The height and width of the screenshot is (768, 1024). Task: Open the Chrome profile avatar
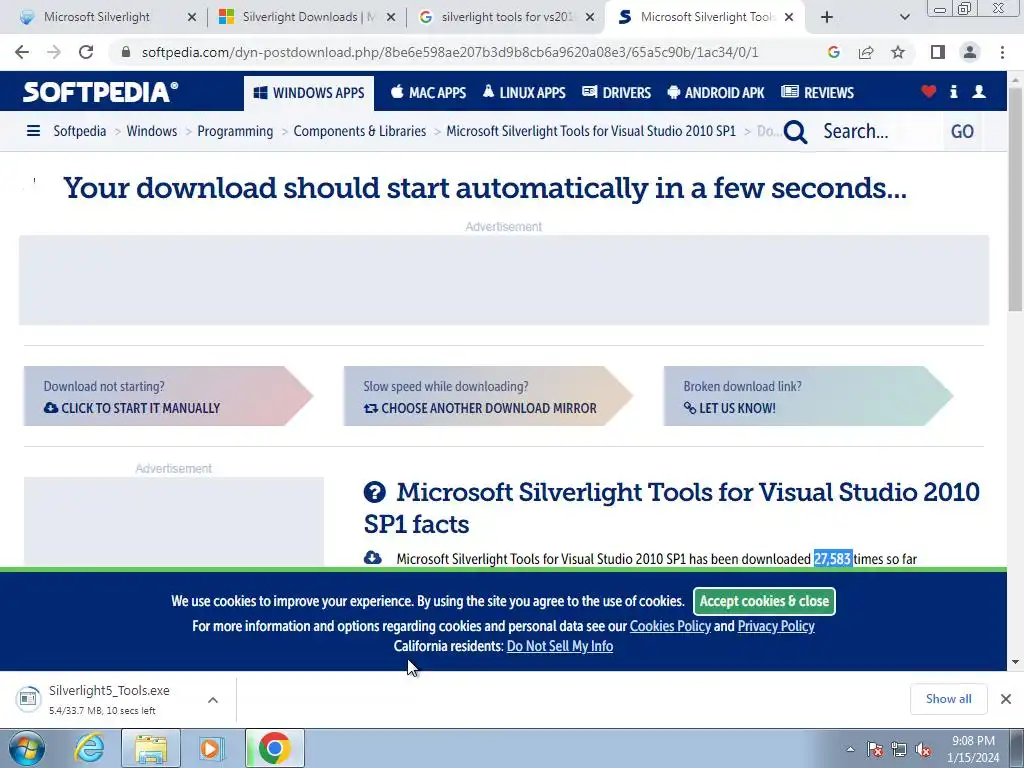(970, 52)
